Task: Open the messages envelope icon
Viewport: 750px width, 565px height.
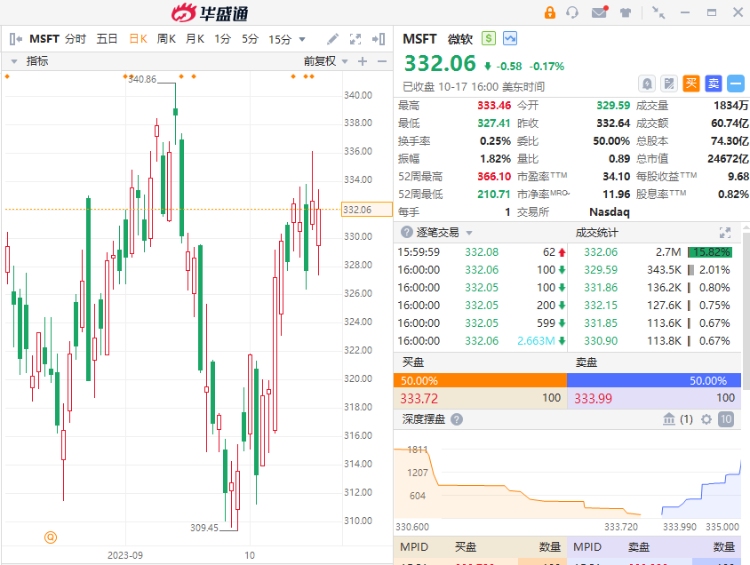Action: pos(599,12)
